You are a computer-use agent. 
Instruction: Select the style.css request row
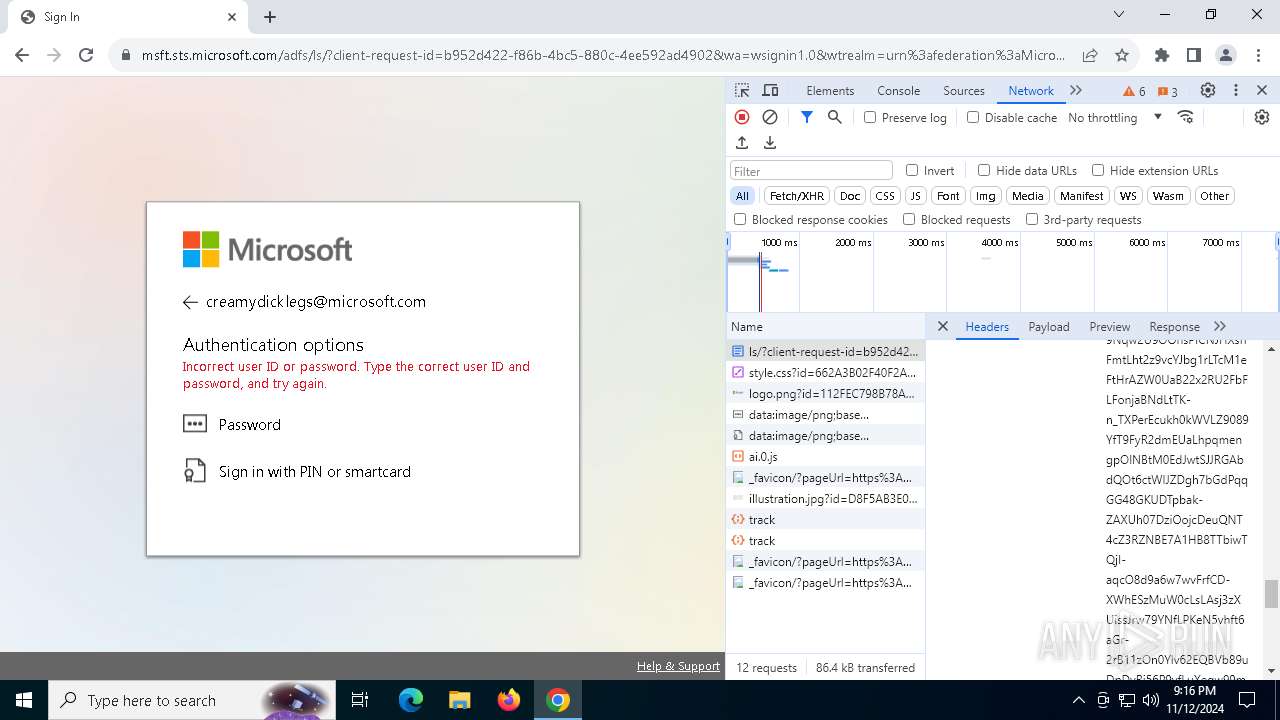825,372
